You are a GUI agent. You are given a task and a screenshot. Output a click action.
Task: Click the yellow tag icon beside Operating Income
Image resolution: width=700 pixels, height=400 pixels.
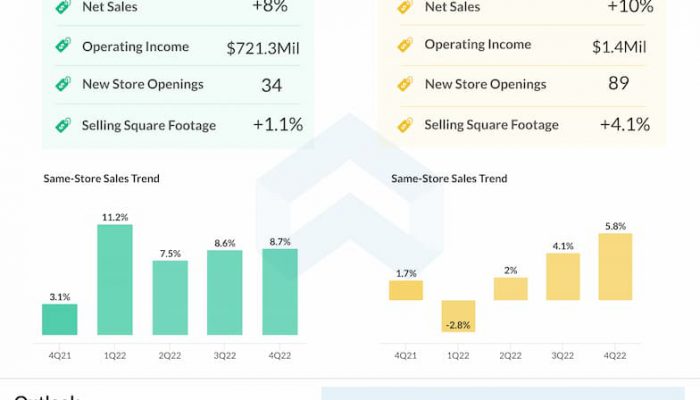click(405, 45)
